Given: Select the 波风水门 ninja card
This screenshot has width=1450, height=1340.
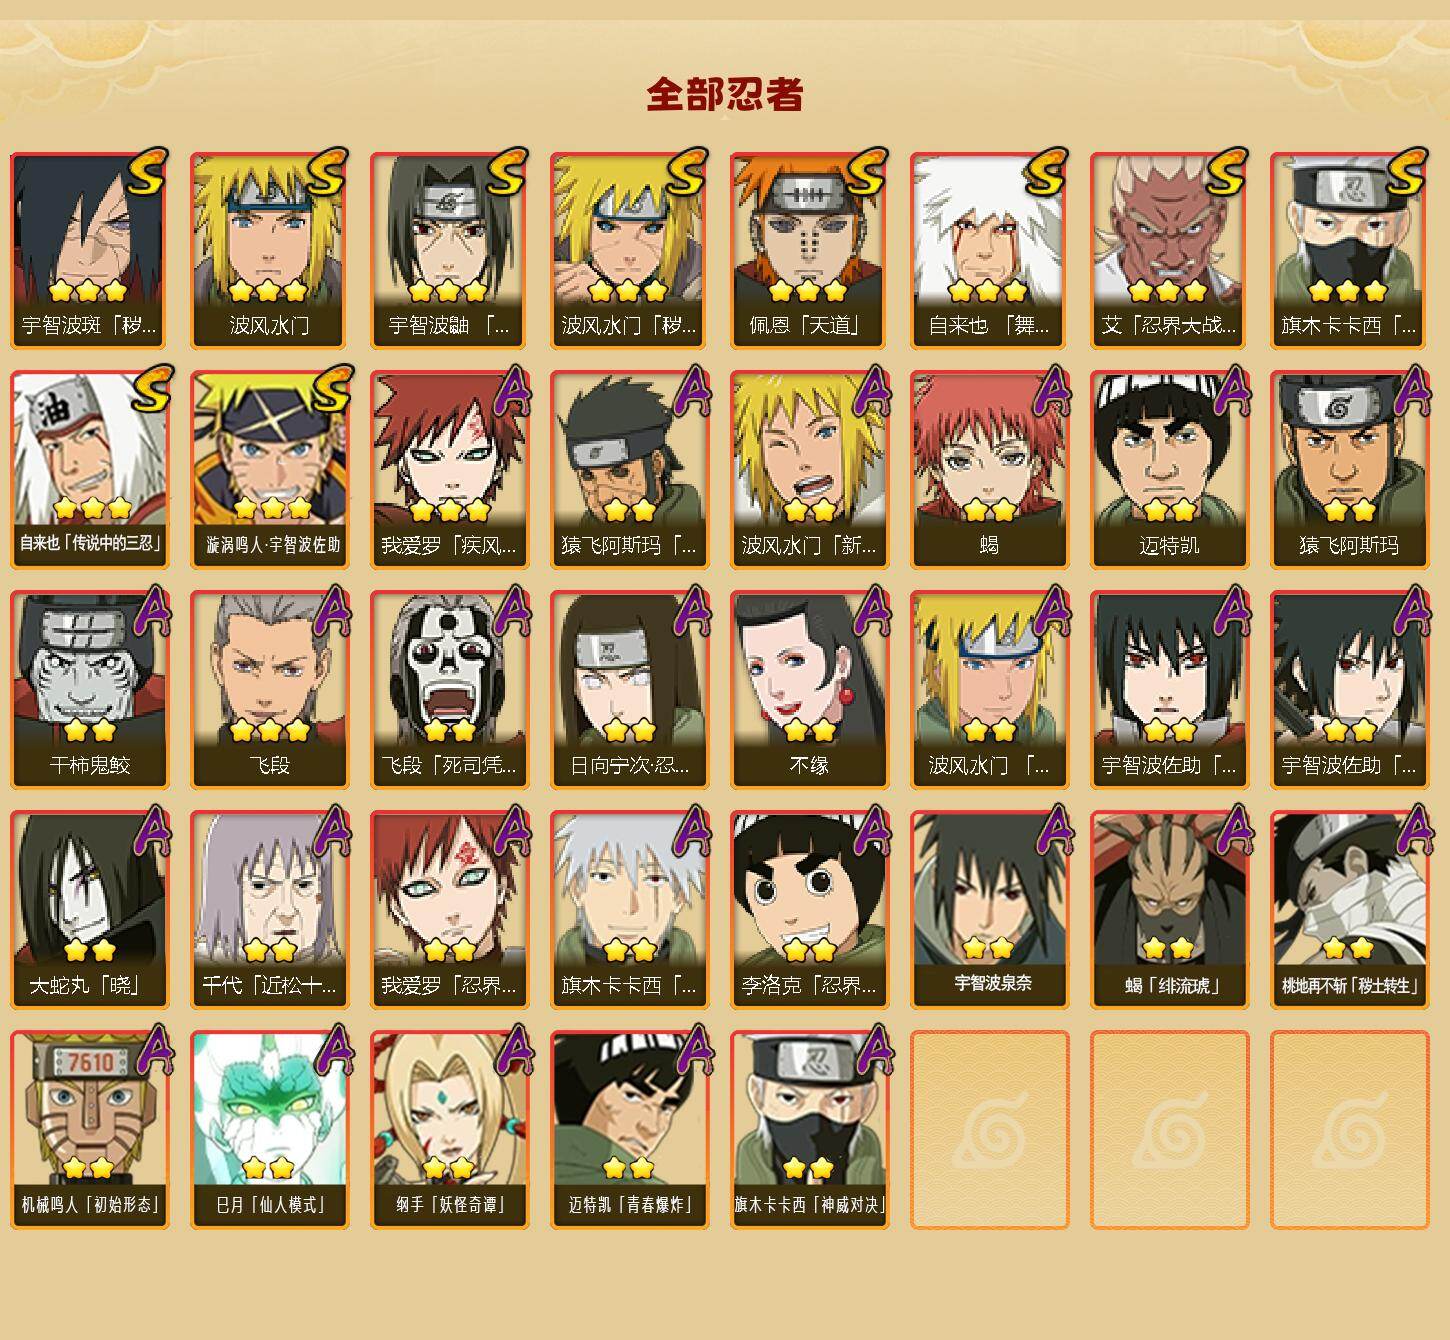Looking at the screenshot, I should coord(270,250).
